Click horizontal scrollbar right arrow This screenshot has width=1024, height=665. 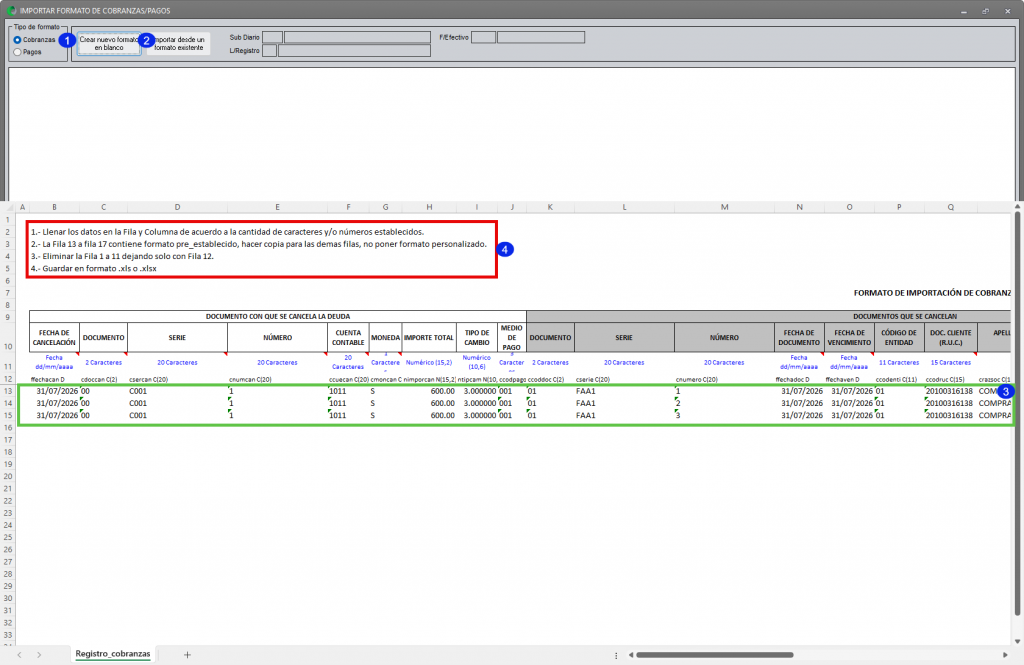[1005, 655]
